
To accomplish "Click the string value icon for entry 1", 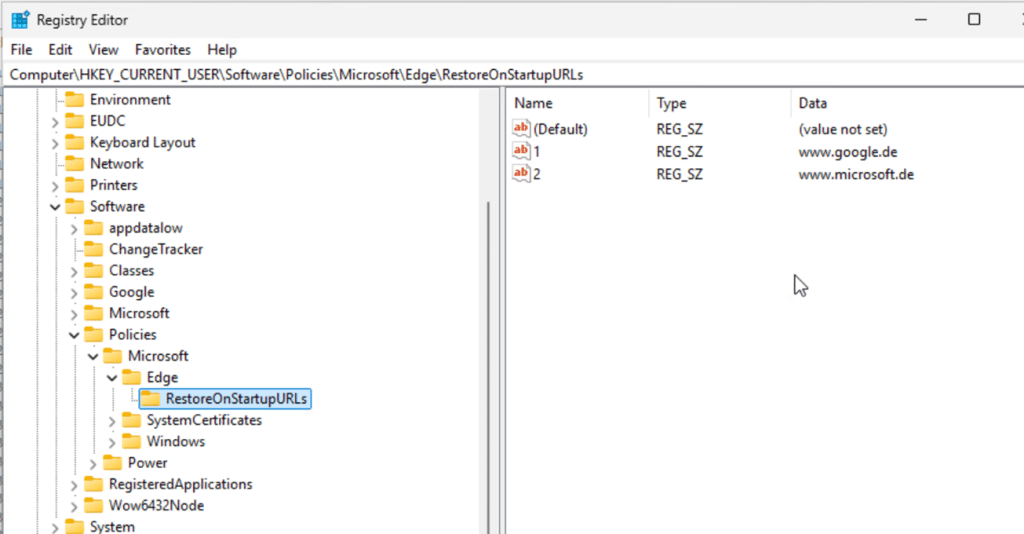I will click(520, 151).
